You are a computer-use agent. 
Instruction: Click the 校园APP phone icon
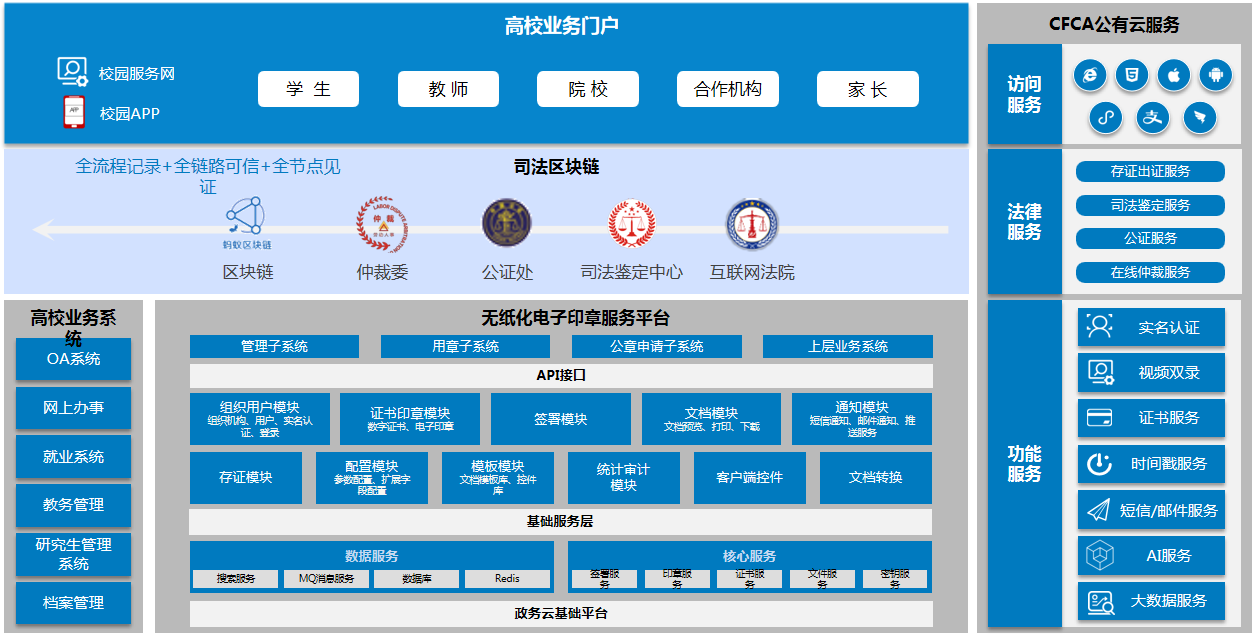[x=73, y=113]
